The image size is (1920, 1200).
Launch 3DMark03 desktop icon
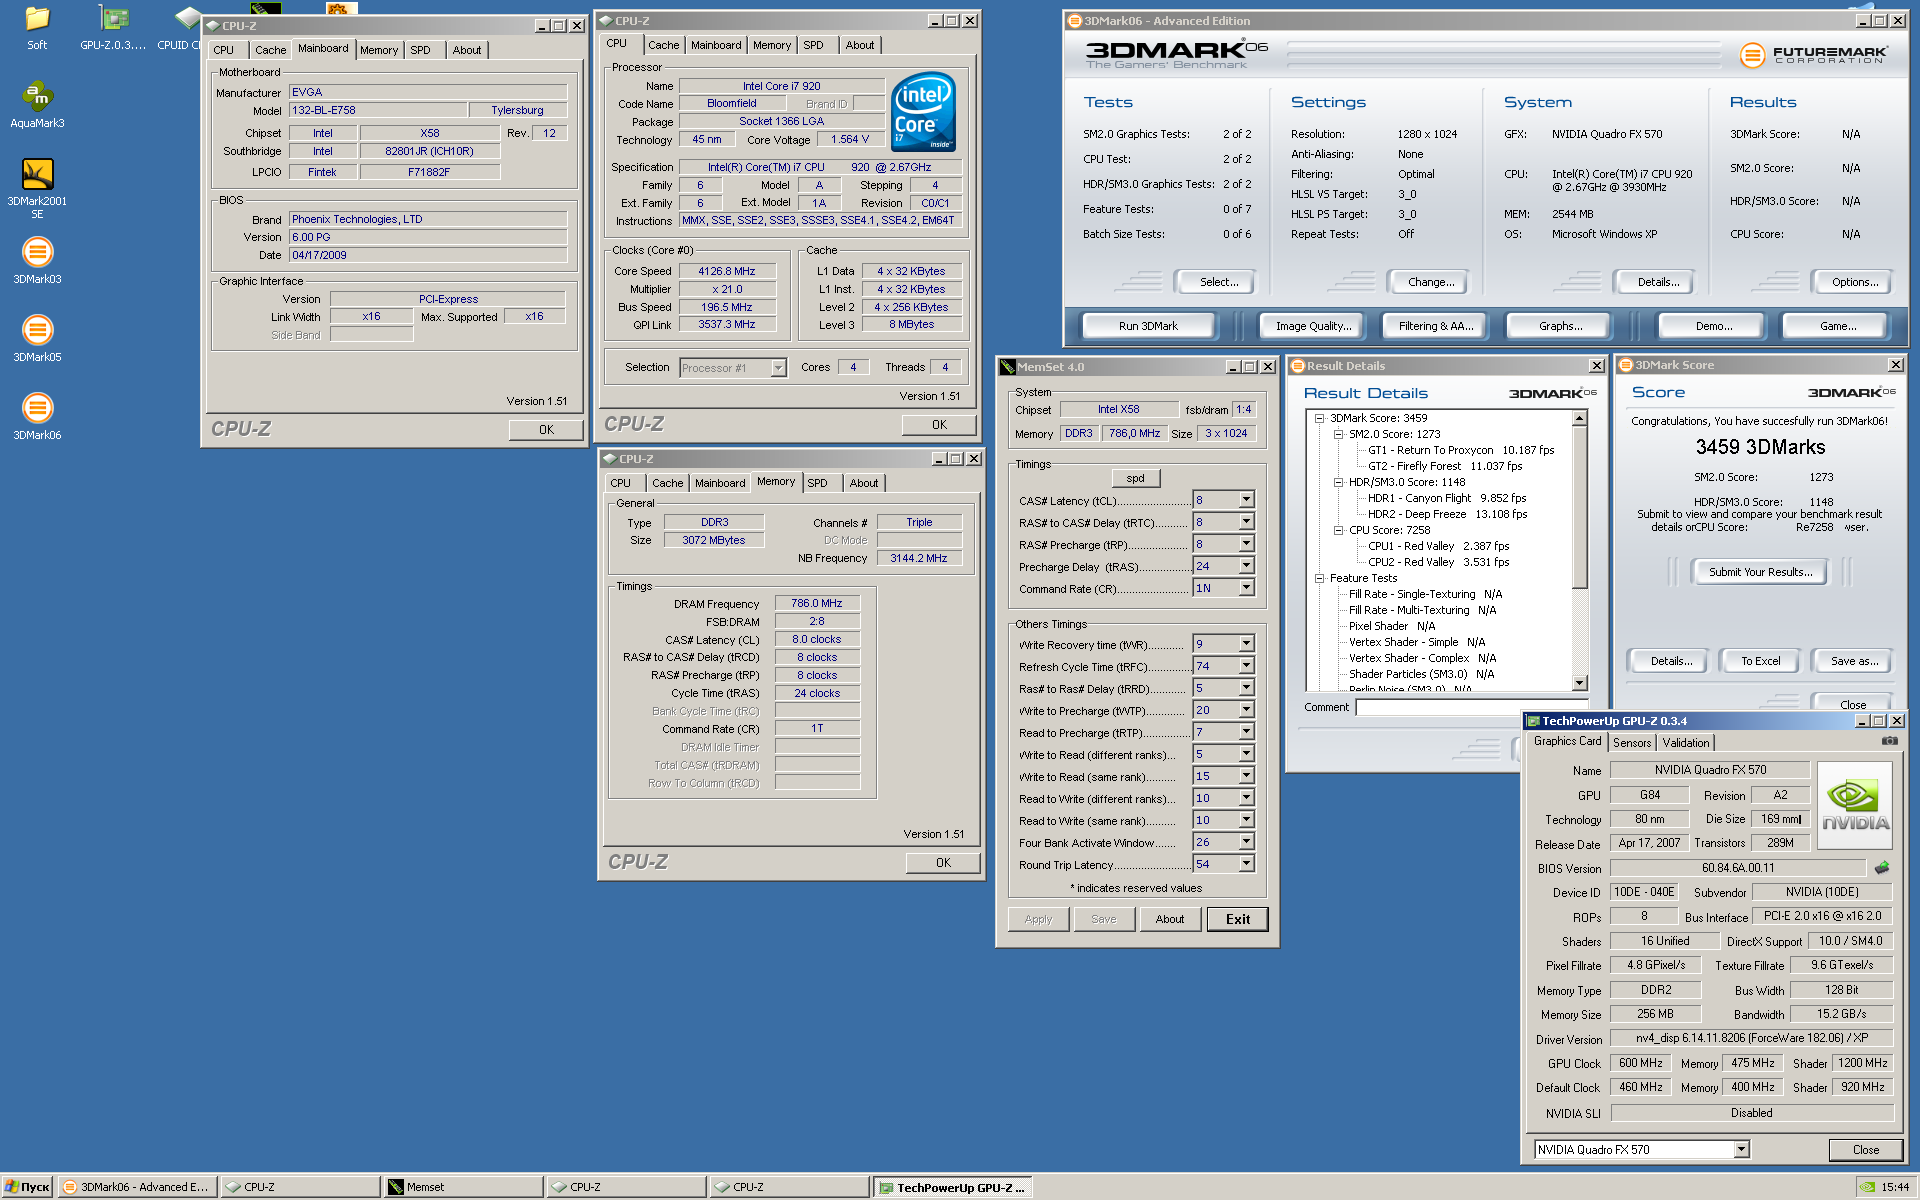point(37,260)
